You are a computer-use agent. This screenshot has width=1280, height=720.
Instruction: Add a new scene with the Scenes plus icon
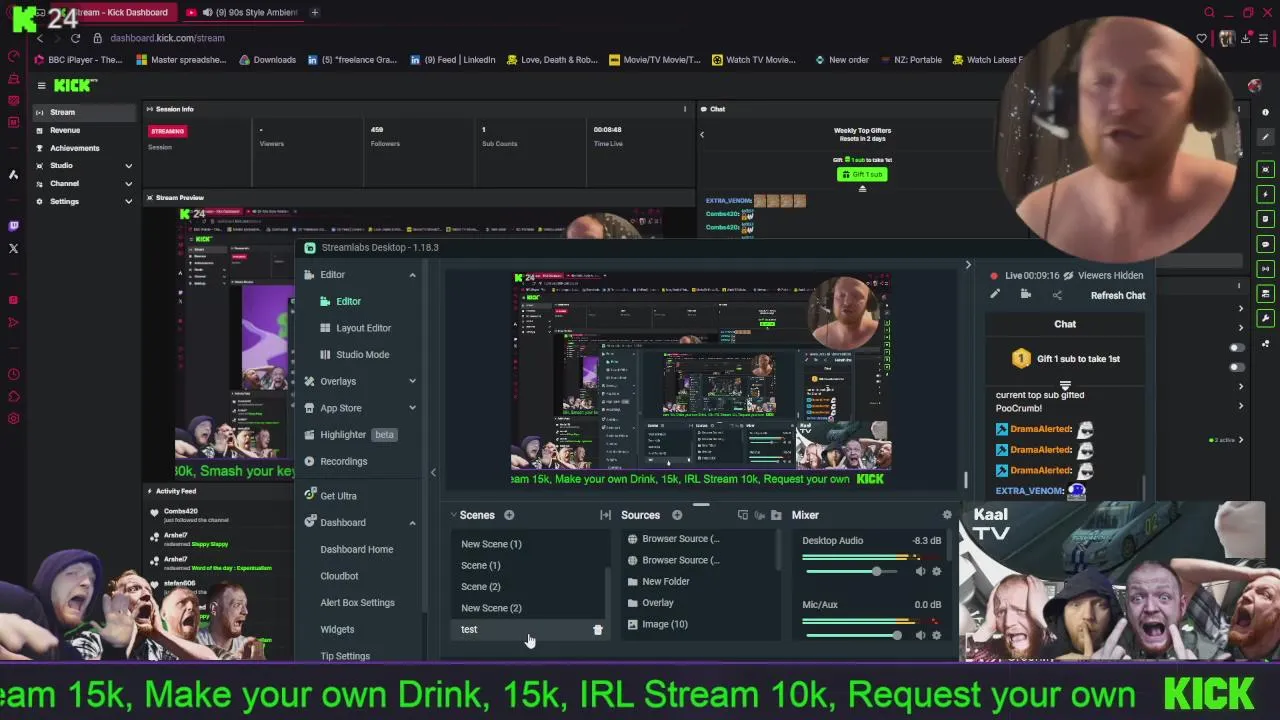509,515
